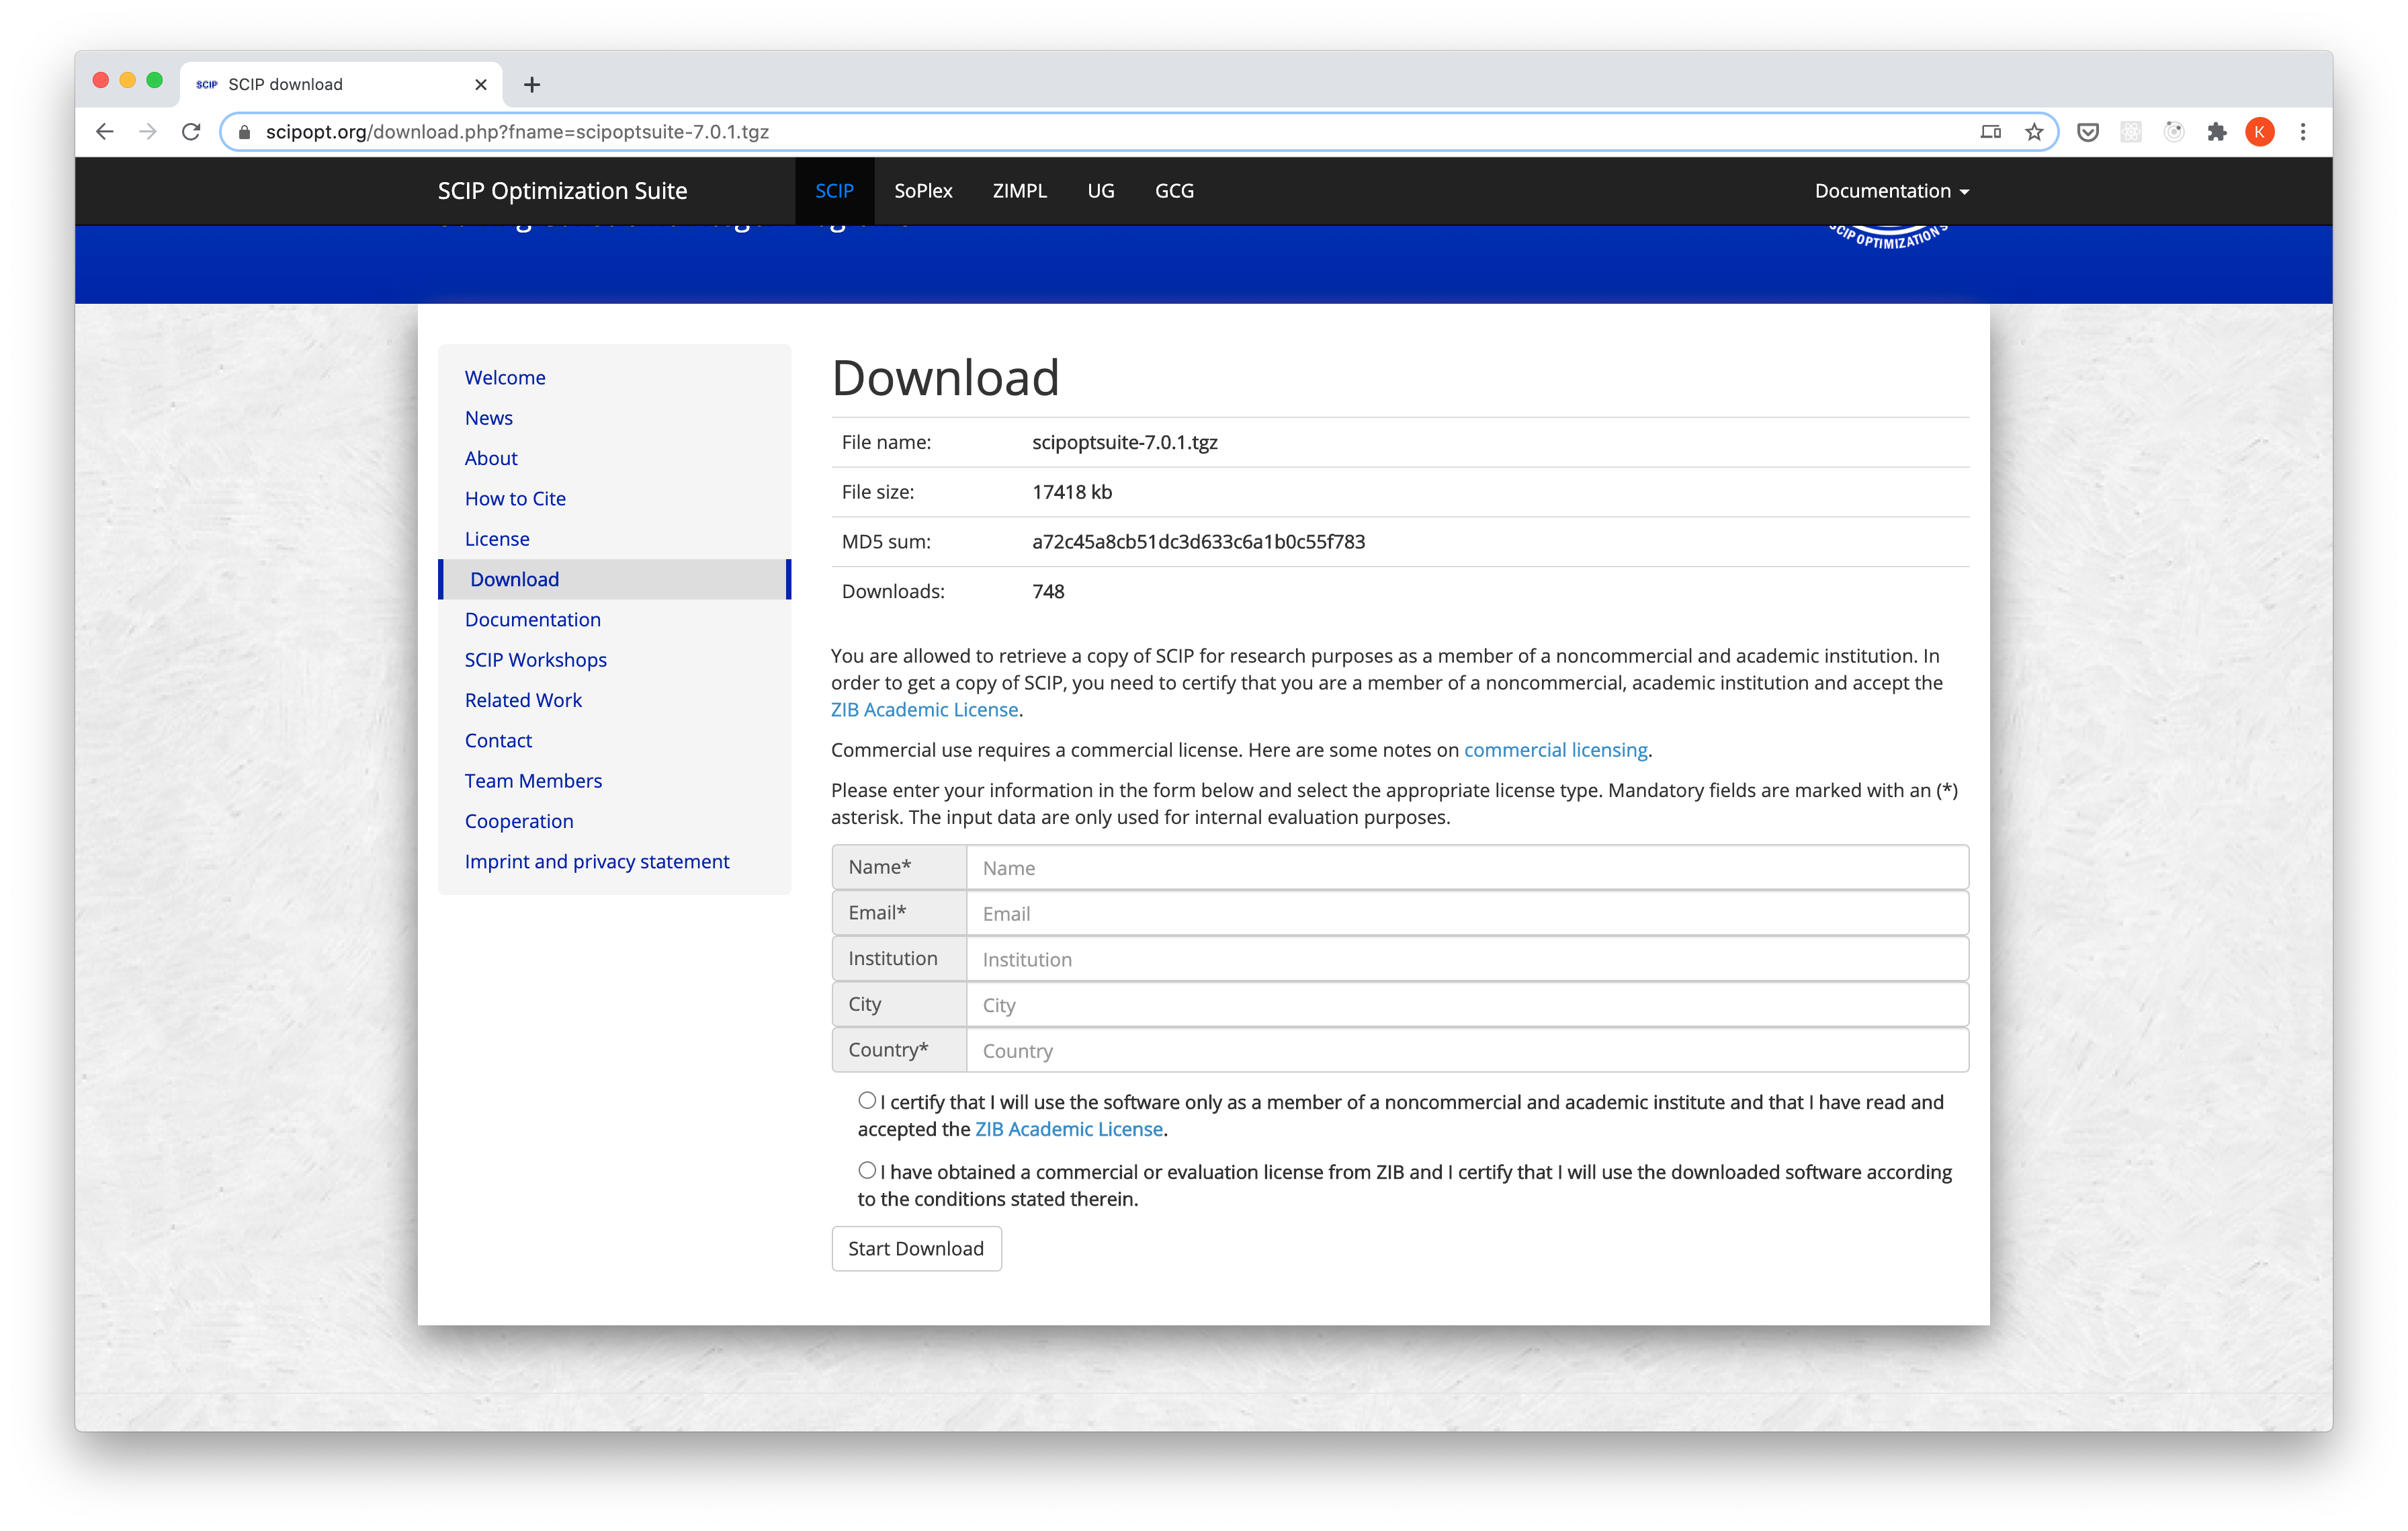Screen dimensions: 2408x1531
Task: Click into the Name input field
Action: click(1466, 868)
